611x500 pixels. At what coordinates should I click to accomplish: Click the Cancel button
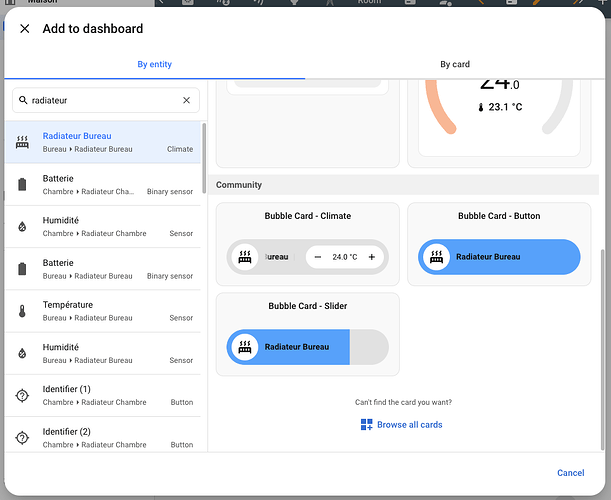[570, 473]
